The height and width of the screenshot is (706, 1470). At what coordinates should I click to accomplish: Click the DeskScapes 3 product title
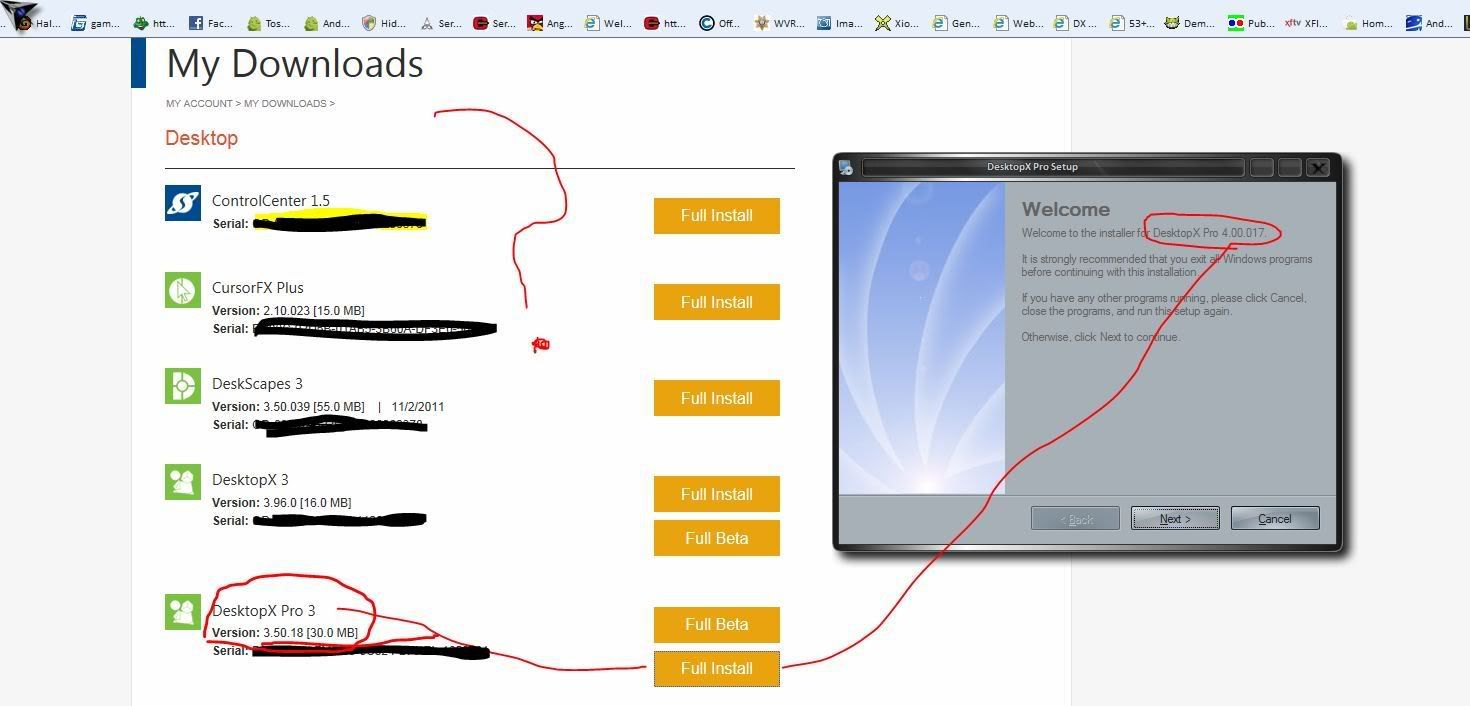[257, 383]
